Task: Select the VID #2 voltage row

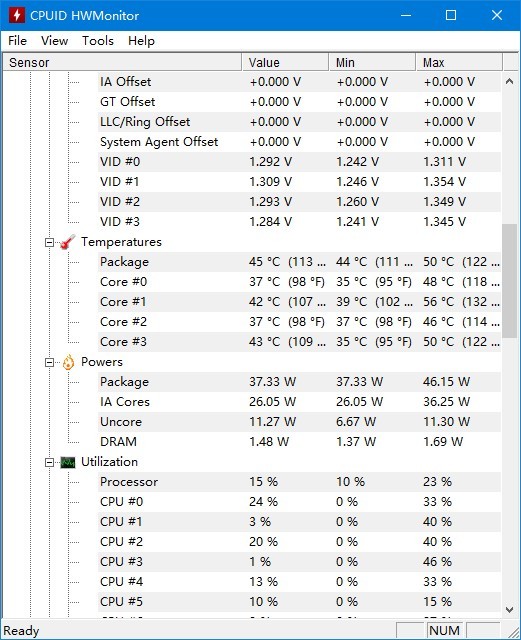Action: point(299,202)
